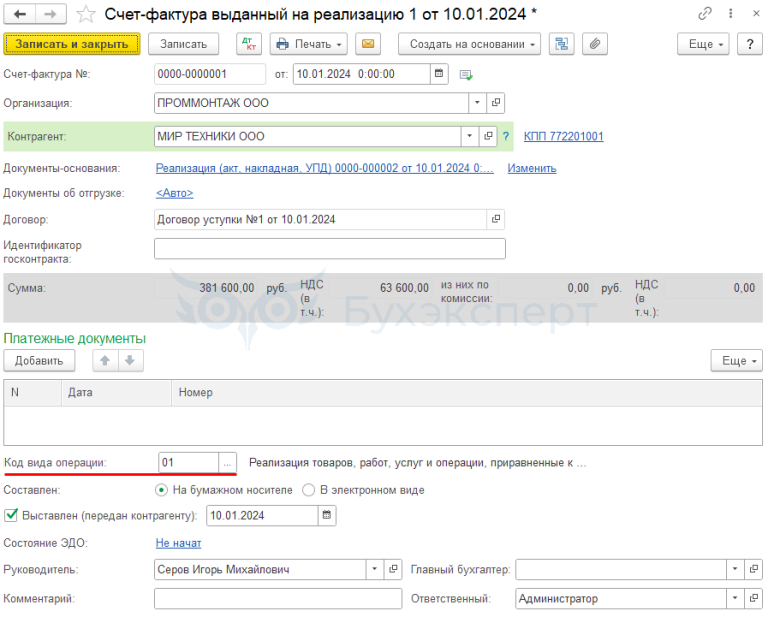The image size is (768, 617).
Task: Add document to favorites with star icon
Action: 87,14
